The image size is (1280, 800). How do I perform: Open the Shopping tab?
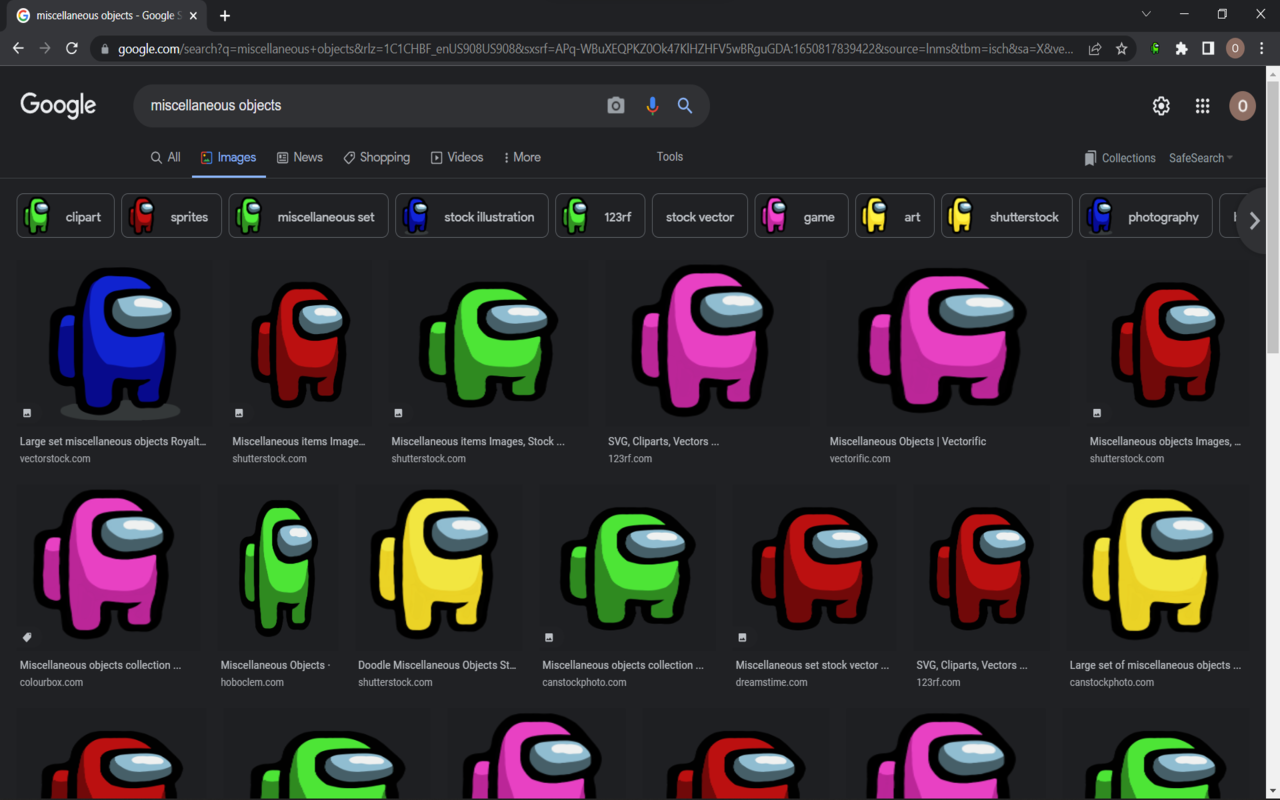pyautogui.click(x=377, y=157)
